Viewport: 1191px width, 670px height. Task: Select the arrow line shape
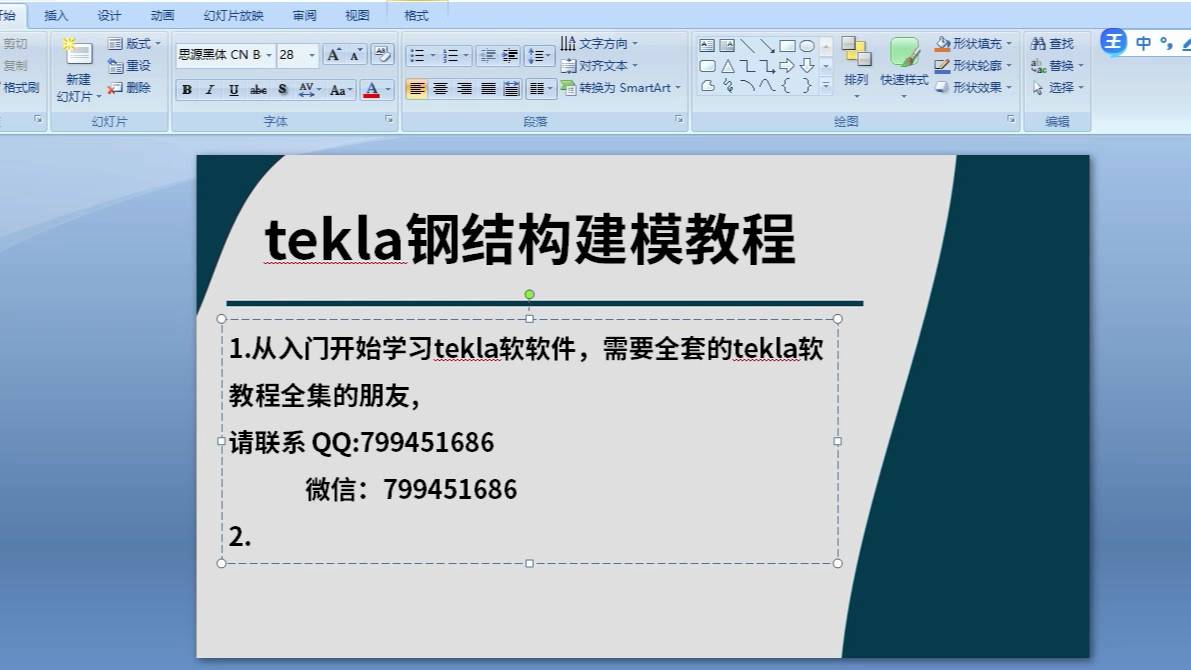[x=767, y=46]
